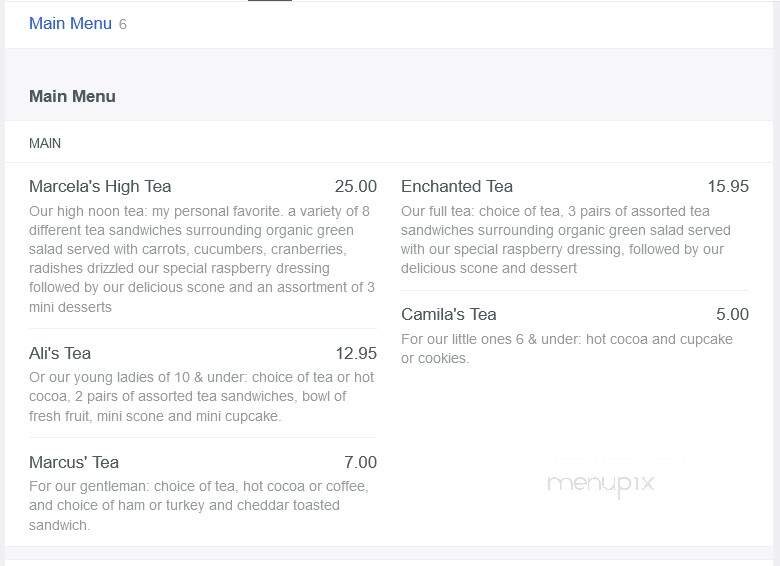The height and width of the screenshot is (566, 780).
Task: Click the 15.95 price for Enchanted Tea
Action: click(x=728, y=186)
